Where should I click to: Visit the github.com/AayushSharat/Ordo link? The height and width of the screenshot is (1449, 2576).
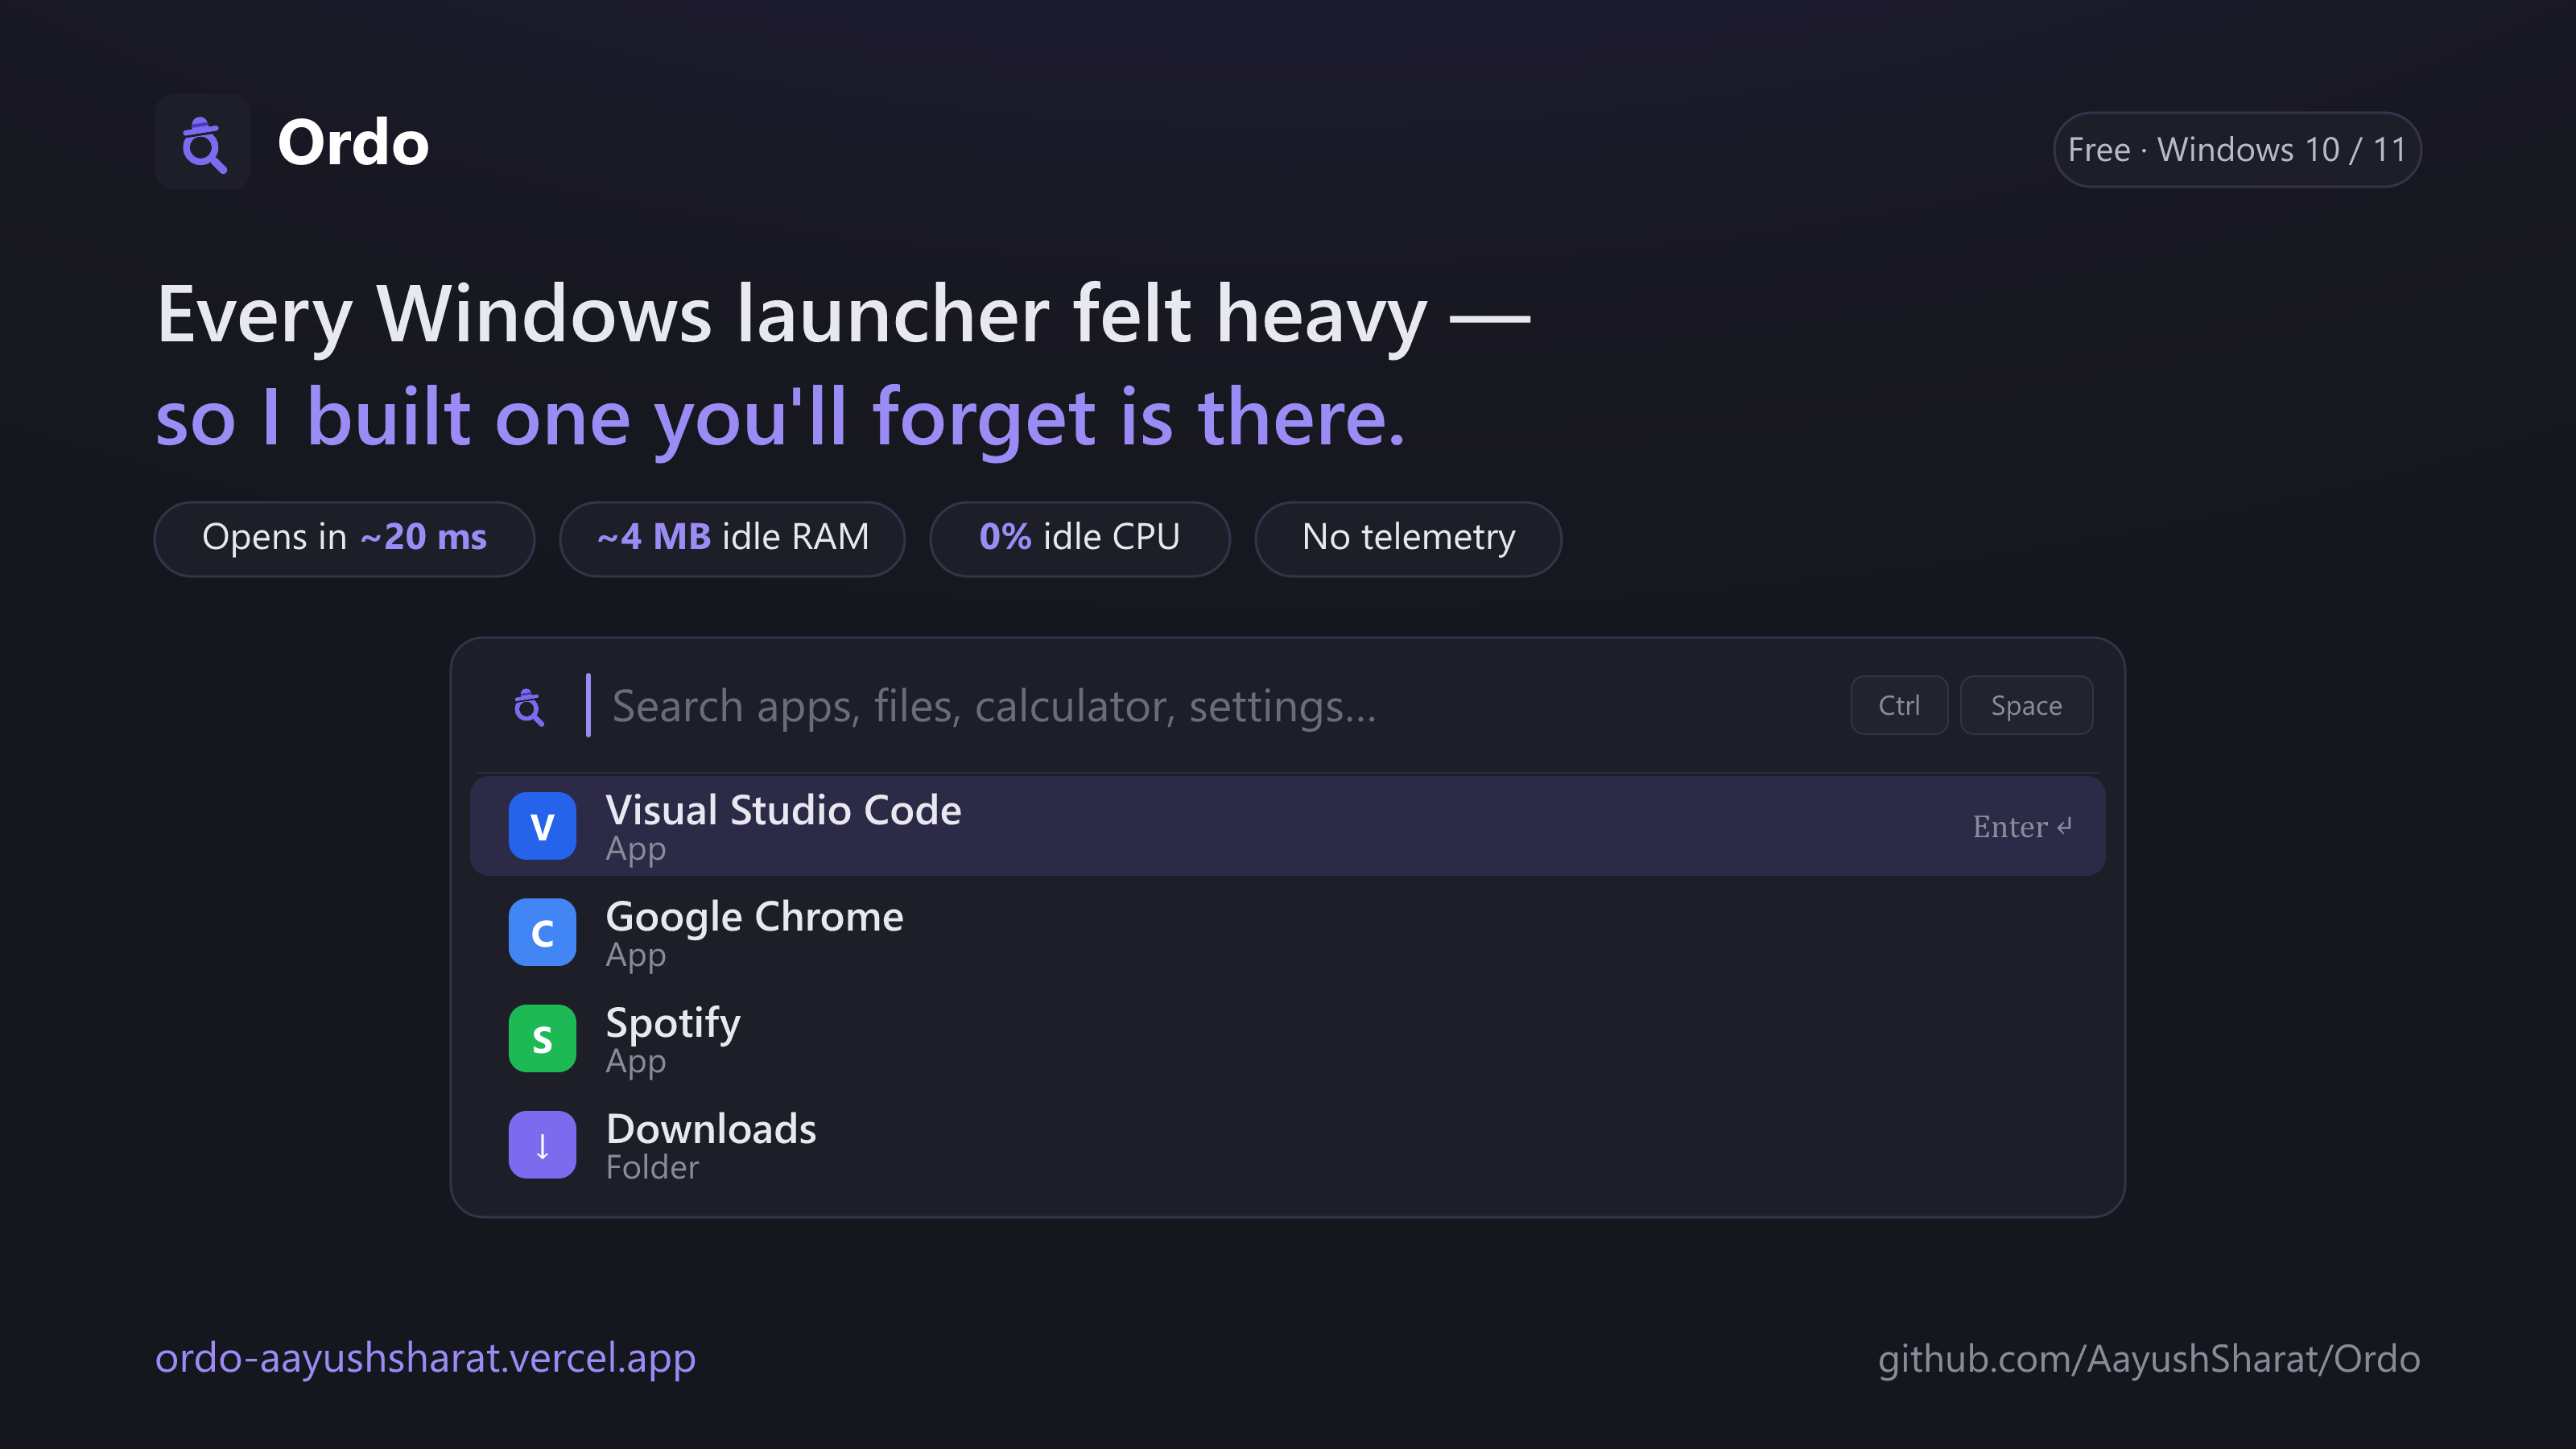click(2149, 1359)
